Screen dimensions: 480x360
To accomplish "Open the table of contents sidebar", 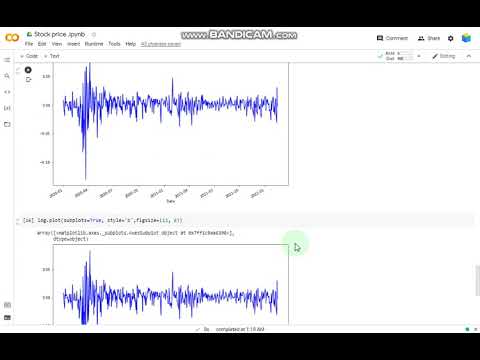I will (7, 60).
